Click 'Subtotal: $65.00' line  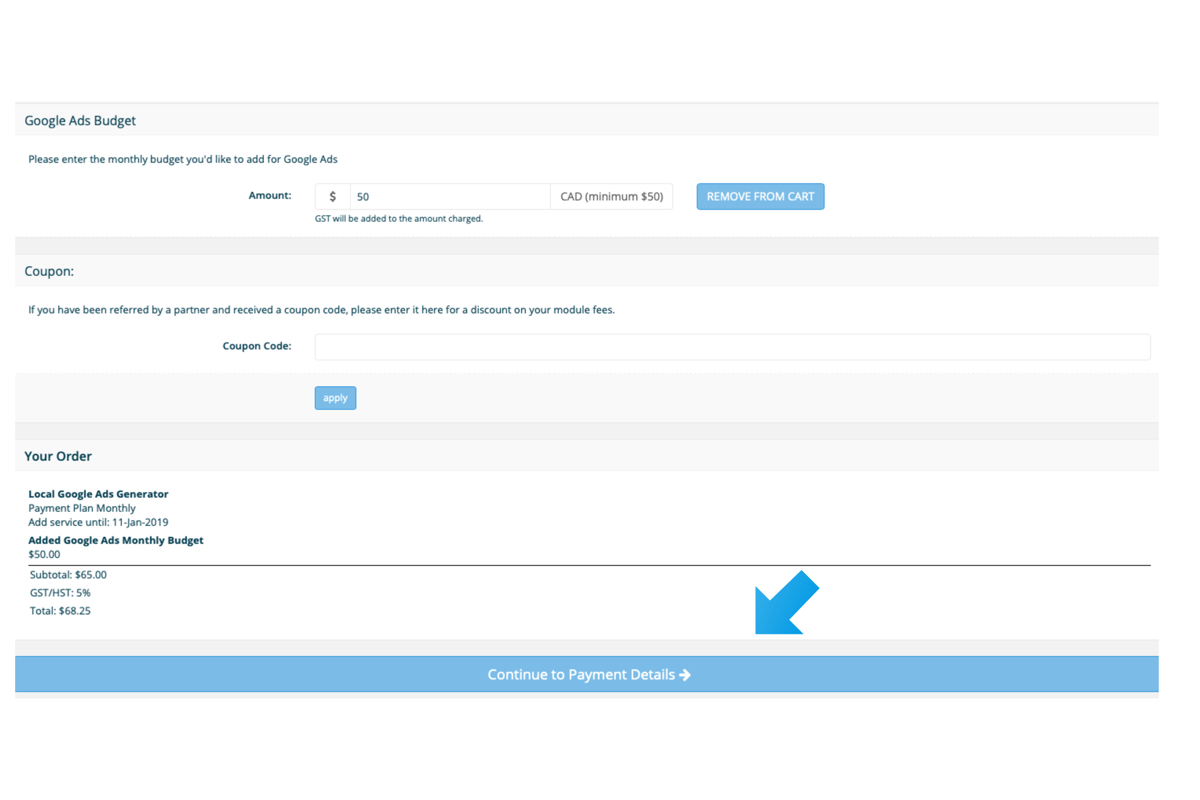click(x=68, y=575)
